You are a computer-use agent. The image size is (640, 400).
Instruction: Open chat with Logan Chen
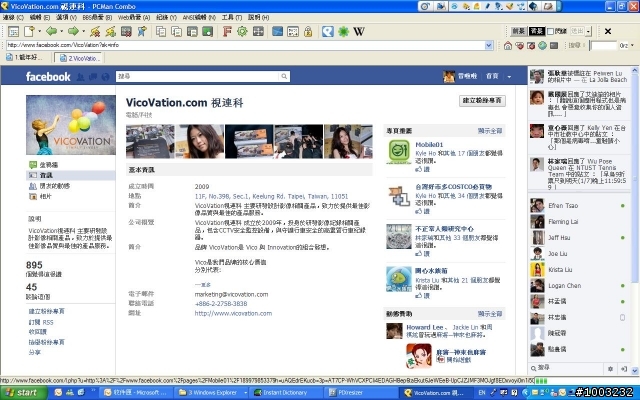578,286
